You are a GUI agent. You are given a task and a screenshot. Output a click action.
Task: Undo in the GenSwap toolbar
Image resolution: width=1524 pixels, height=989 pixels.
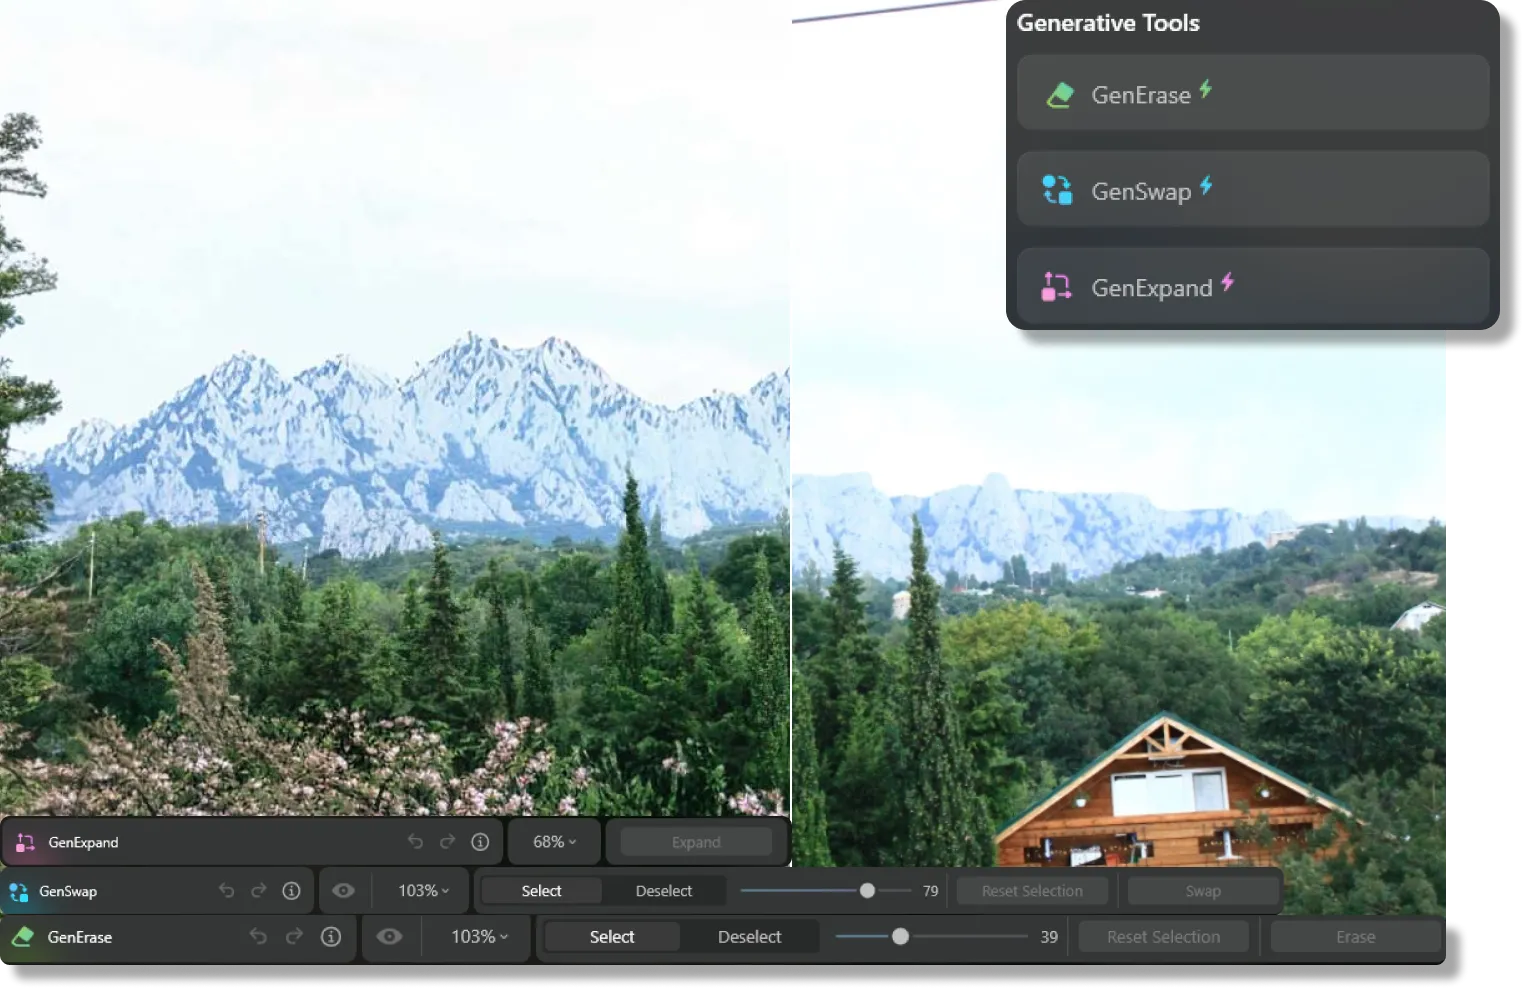click(x=227, y=890)
